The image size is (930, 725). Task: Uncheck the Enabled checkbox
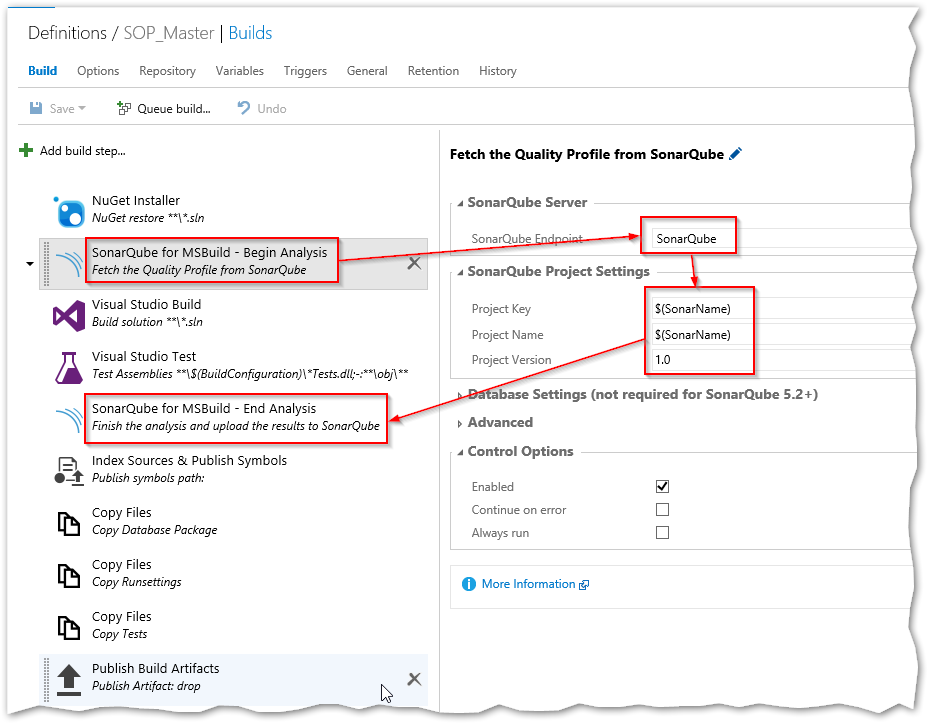tap(662, 487)
